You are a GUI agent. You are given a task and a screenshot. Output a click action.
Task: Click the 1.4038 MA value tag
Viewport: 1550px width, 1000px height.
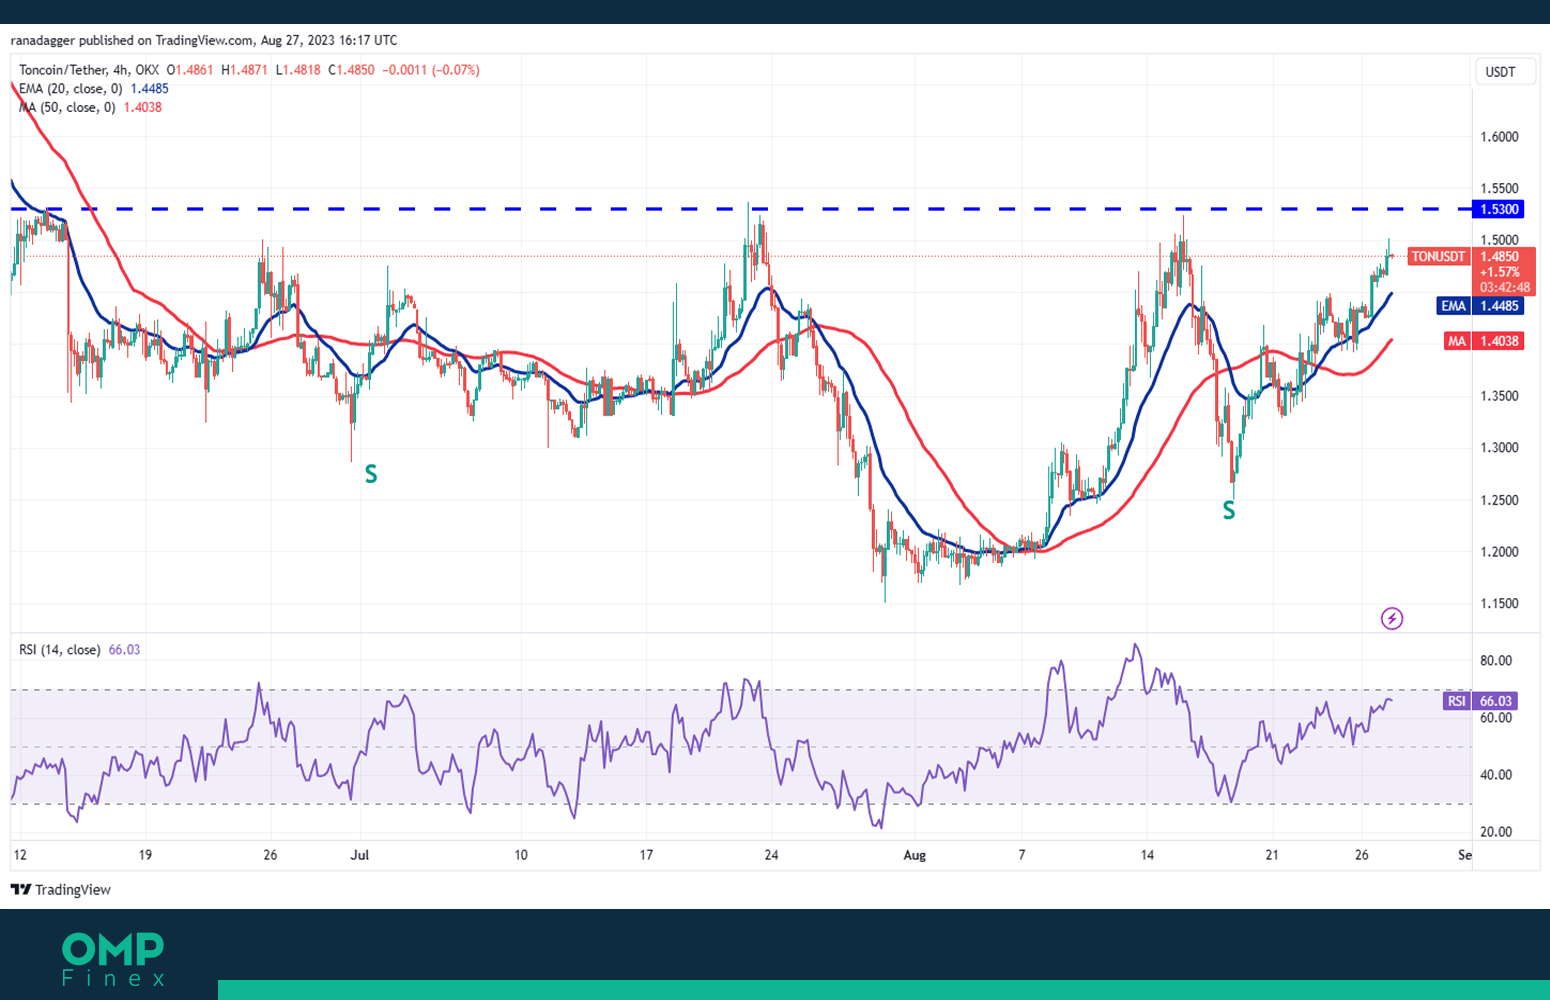[1499, 341]
